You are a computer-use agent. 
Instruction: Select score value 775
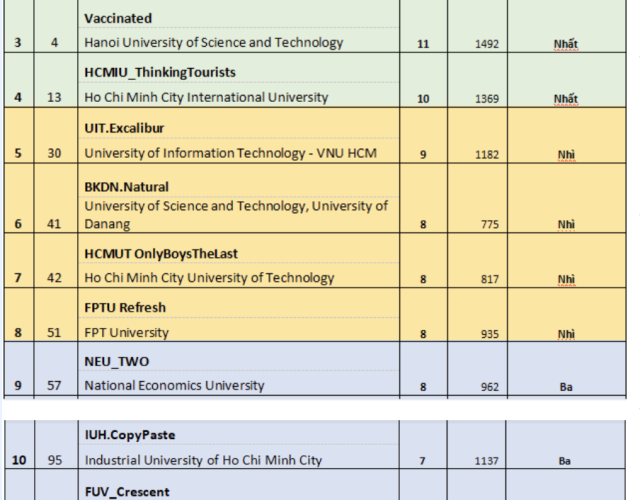[x=489, y=224]
